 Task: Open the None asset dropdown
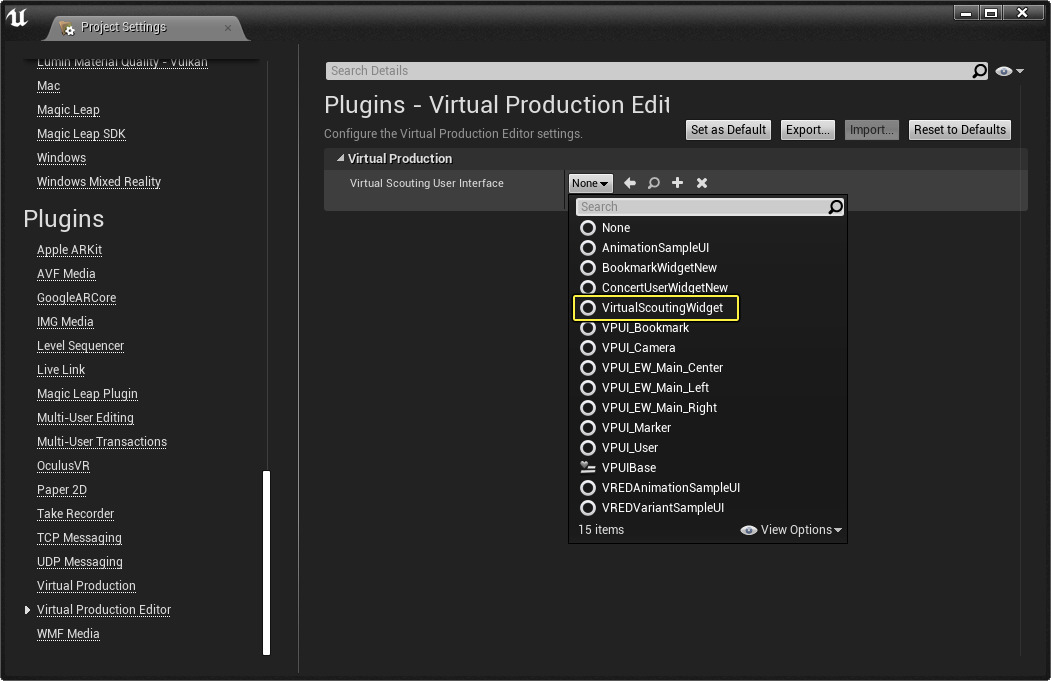589,183
